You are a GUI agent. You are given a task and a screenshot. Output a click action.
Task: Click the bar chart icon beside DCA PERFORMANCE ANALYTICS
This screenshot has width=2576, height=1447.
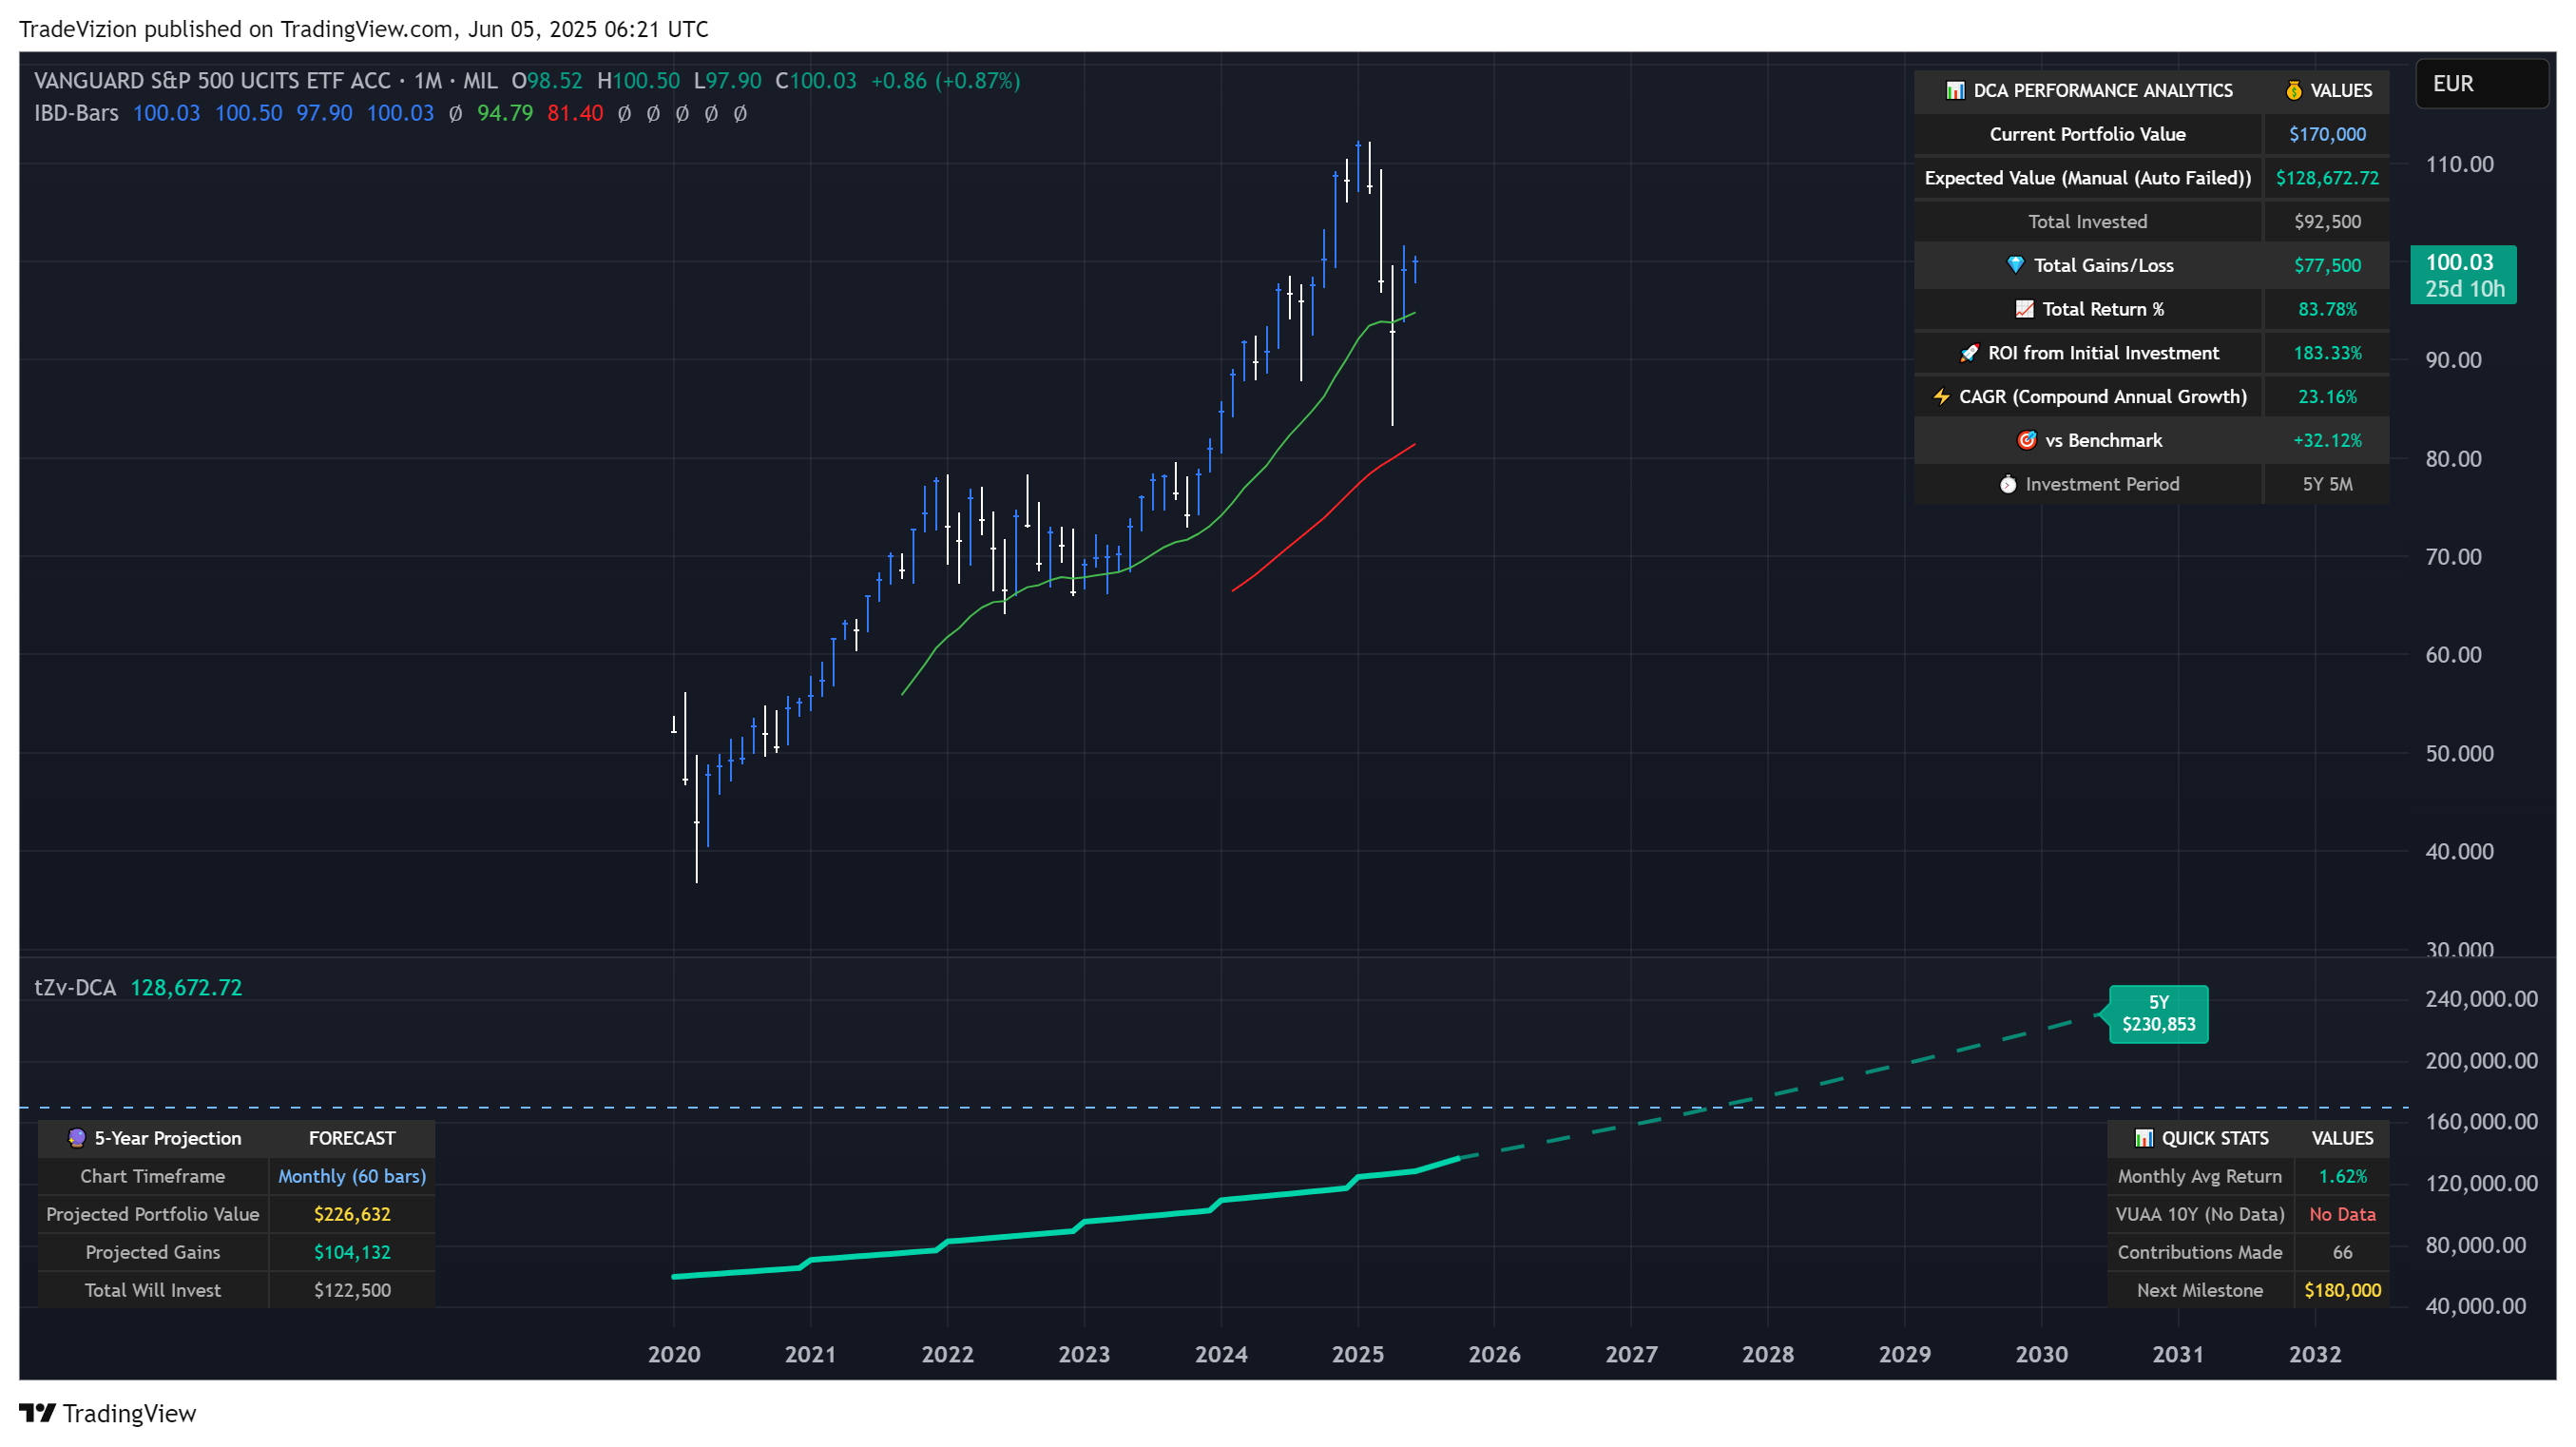1954,91
